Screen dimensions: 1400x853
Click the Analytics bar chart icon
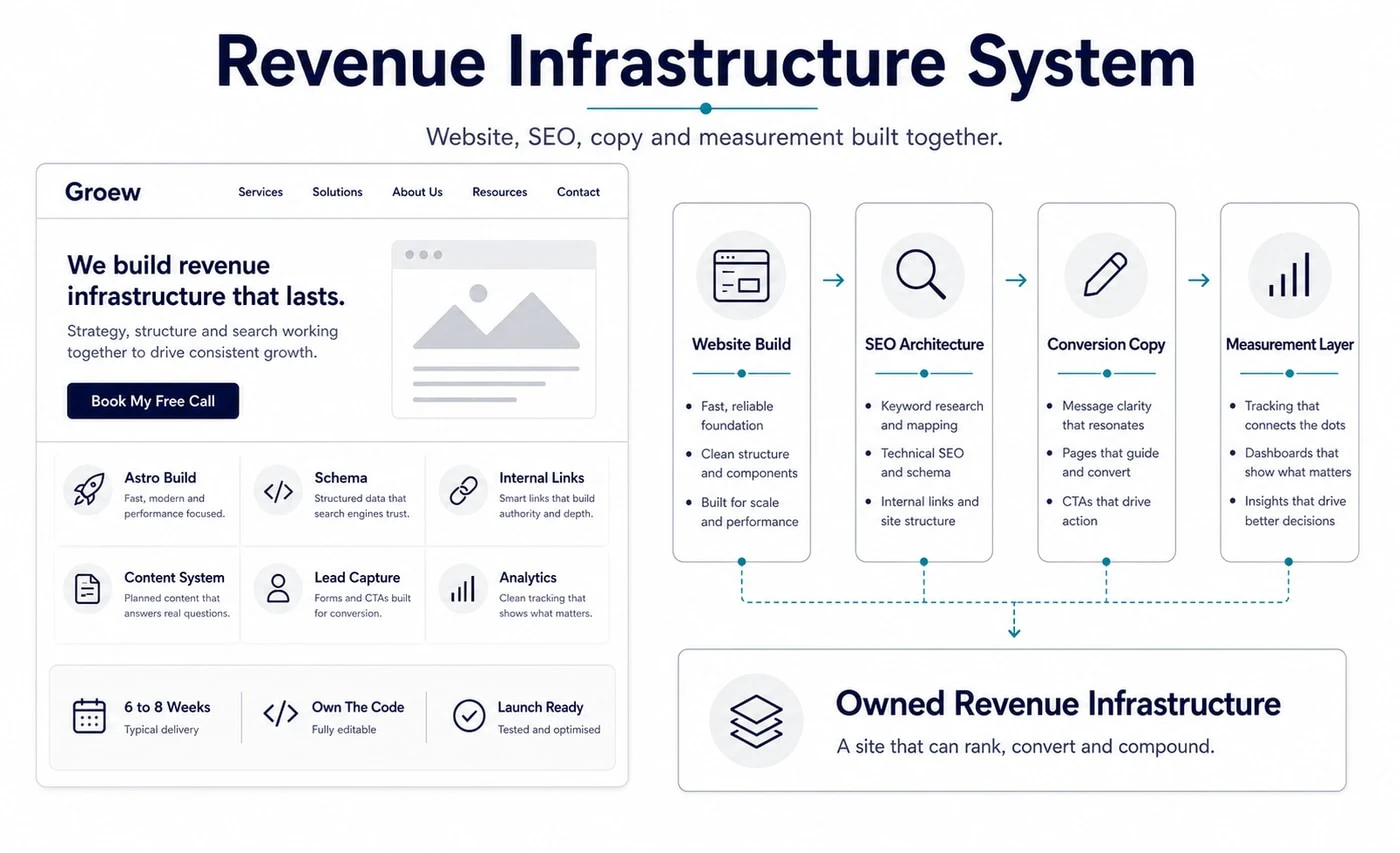[x=463, y=589]
